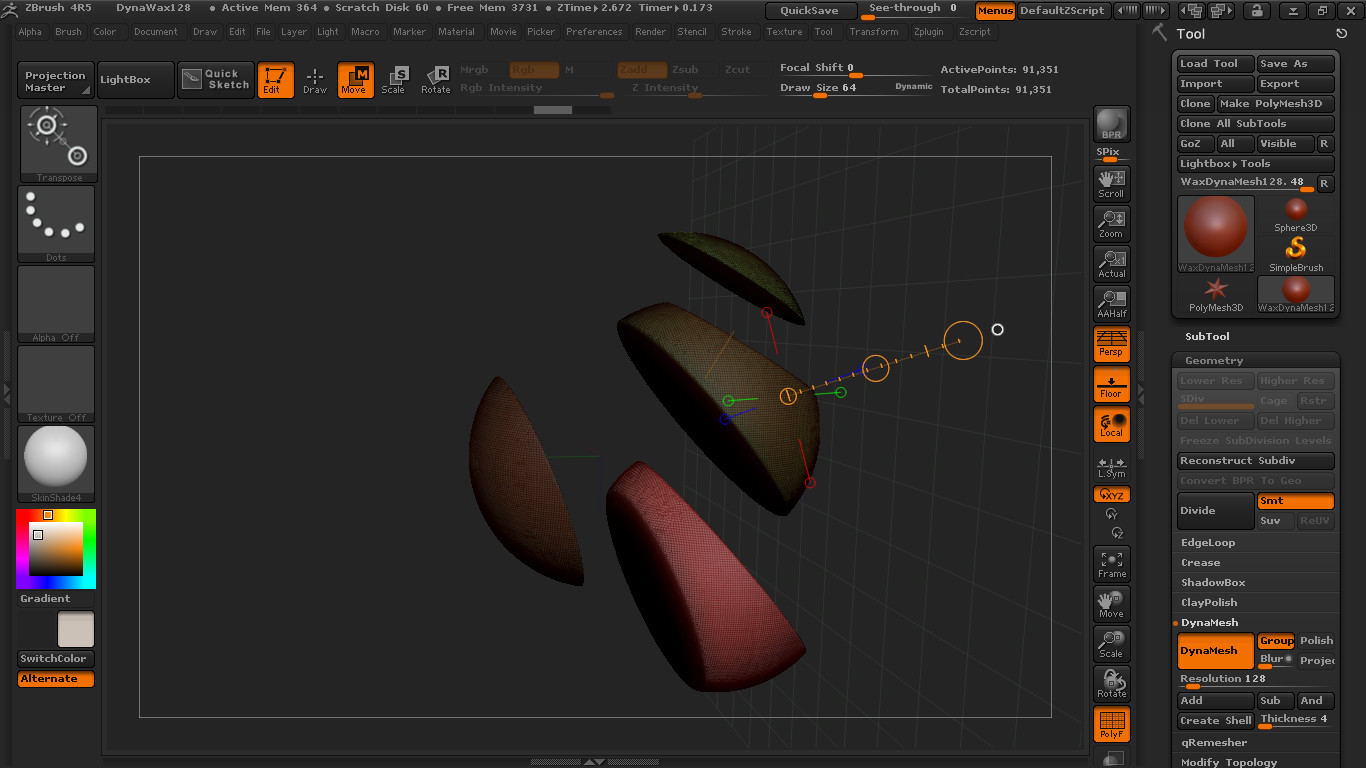Viewport: 1366px width, 768px height.
Task: Click the QuickSave button
Action: point(810,11)
